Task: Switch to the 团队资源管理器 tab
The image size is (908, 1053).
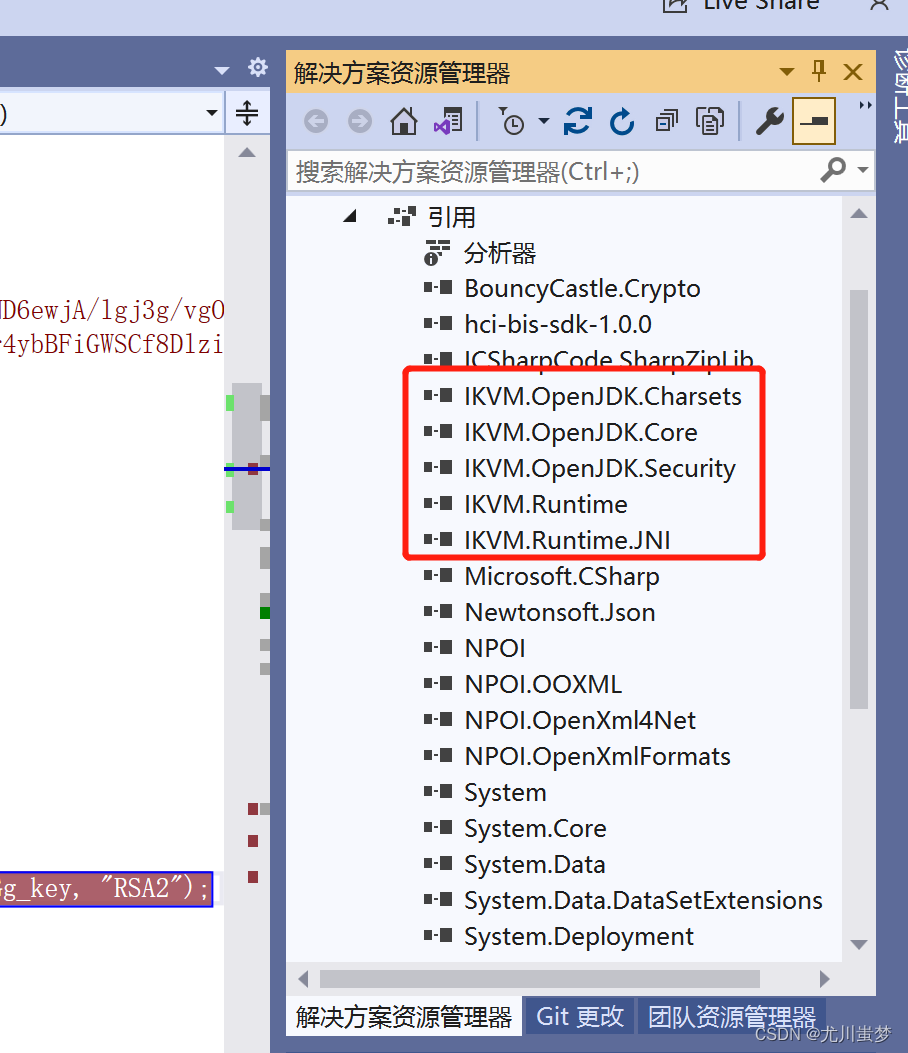Action: click(x=731, y=1017)
